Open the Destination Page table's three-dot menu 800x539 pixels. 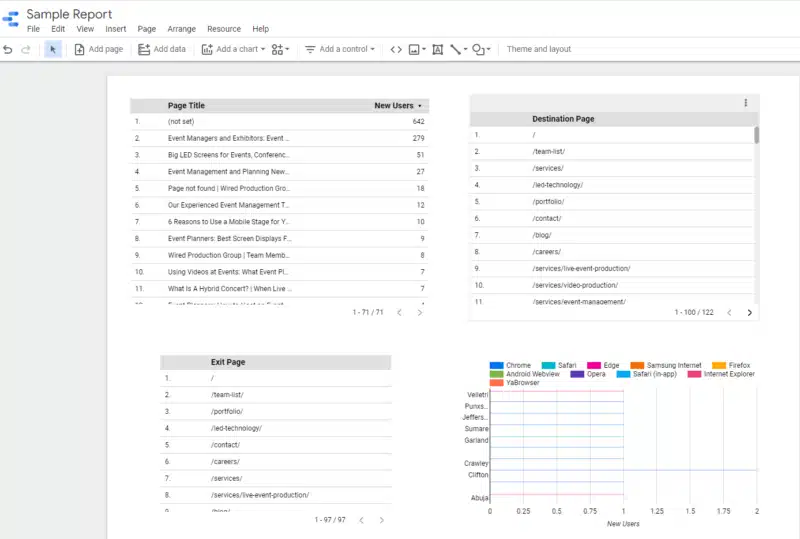(745, 103)
